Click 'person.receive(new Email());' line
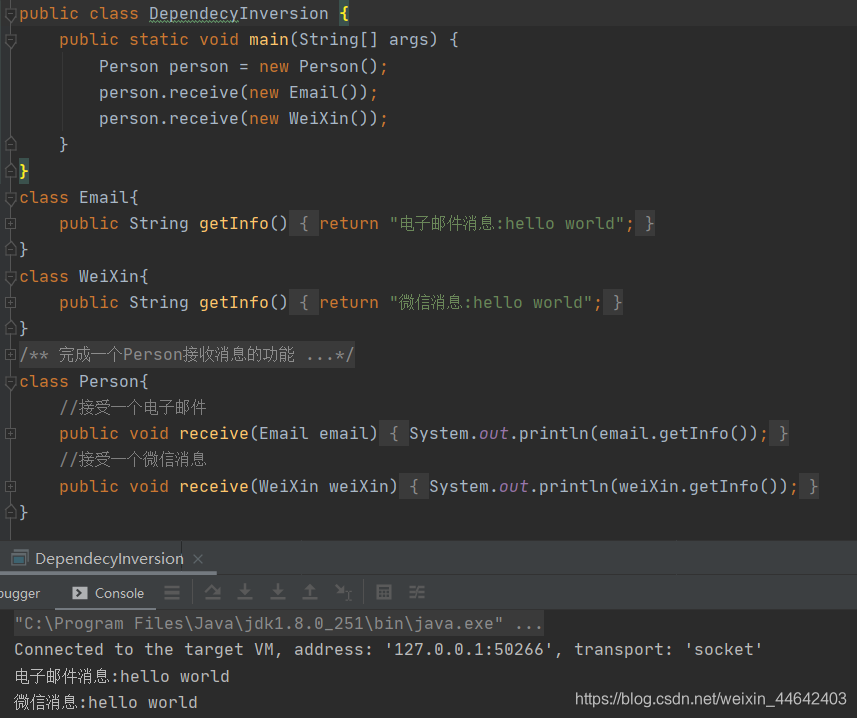This screenshot has width=857, height=718. 238,92
